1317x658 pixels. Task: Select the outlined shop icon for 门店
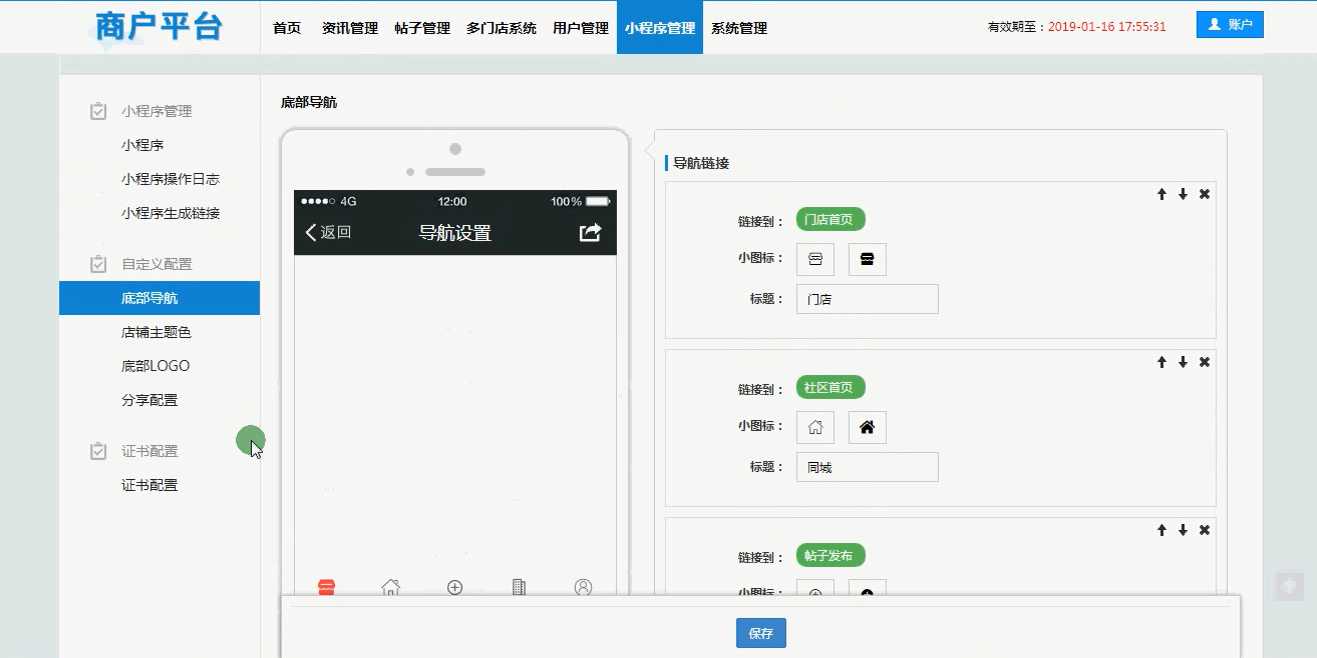point(815,260)
